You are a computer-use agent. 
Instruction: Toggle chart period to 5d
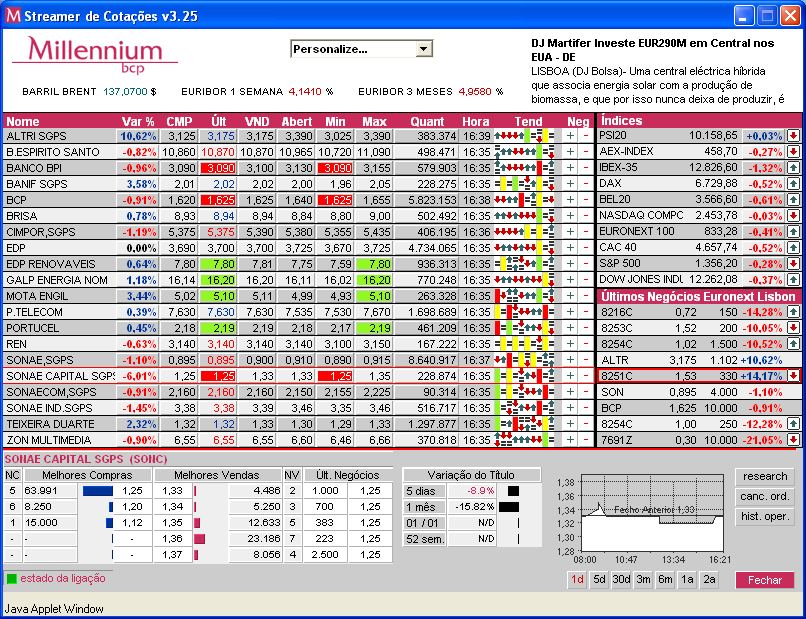(x=599, y=579)
